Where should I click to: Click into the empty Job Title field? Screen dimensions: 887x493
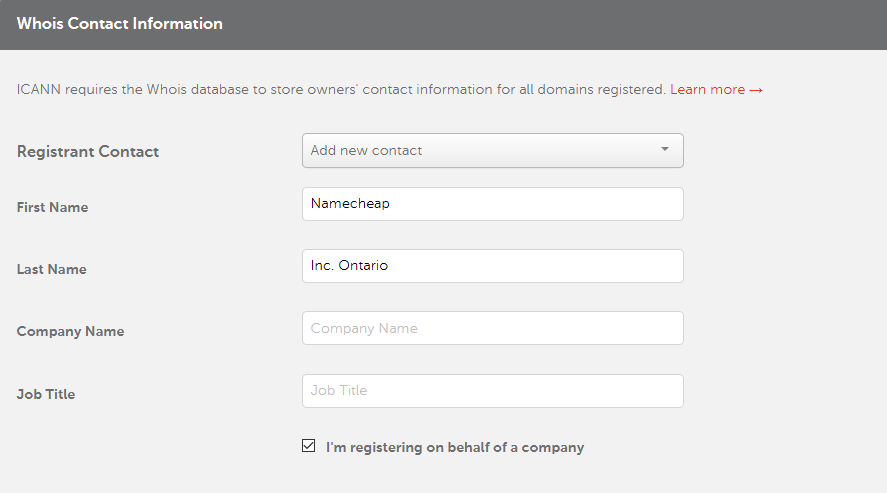(493, 391)
